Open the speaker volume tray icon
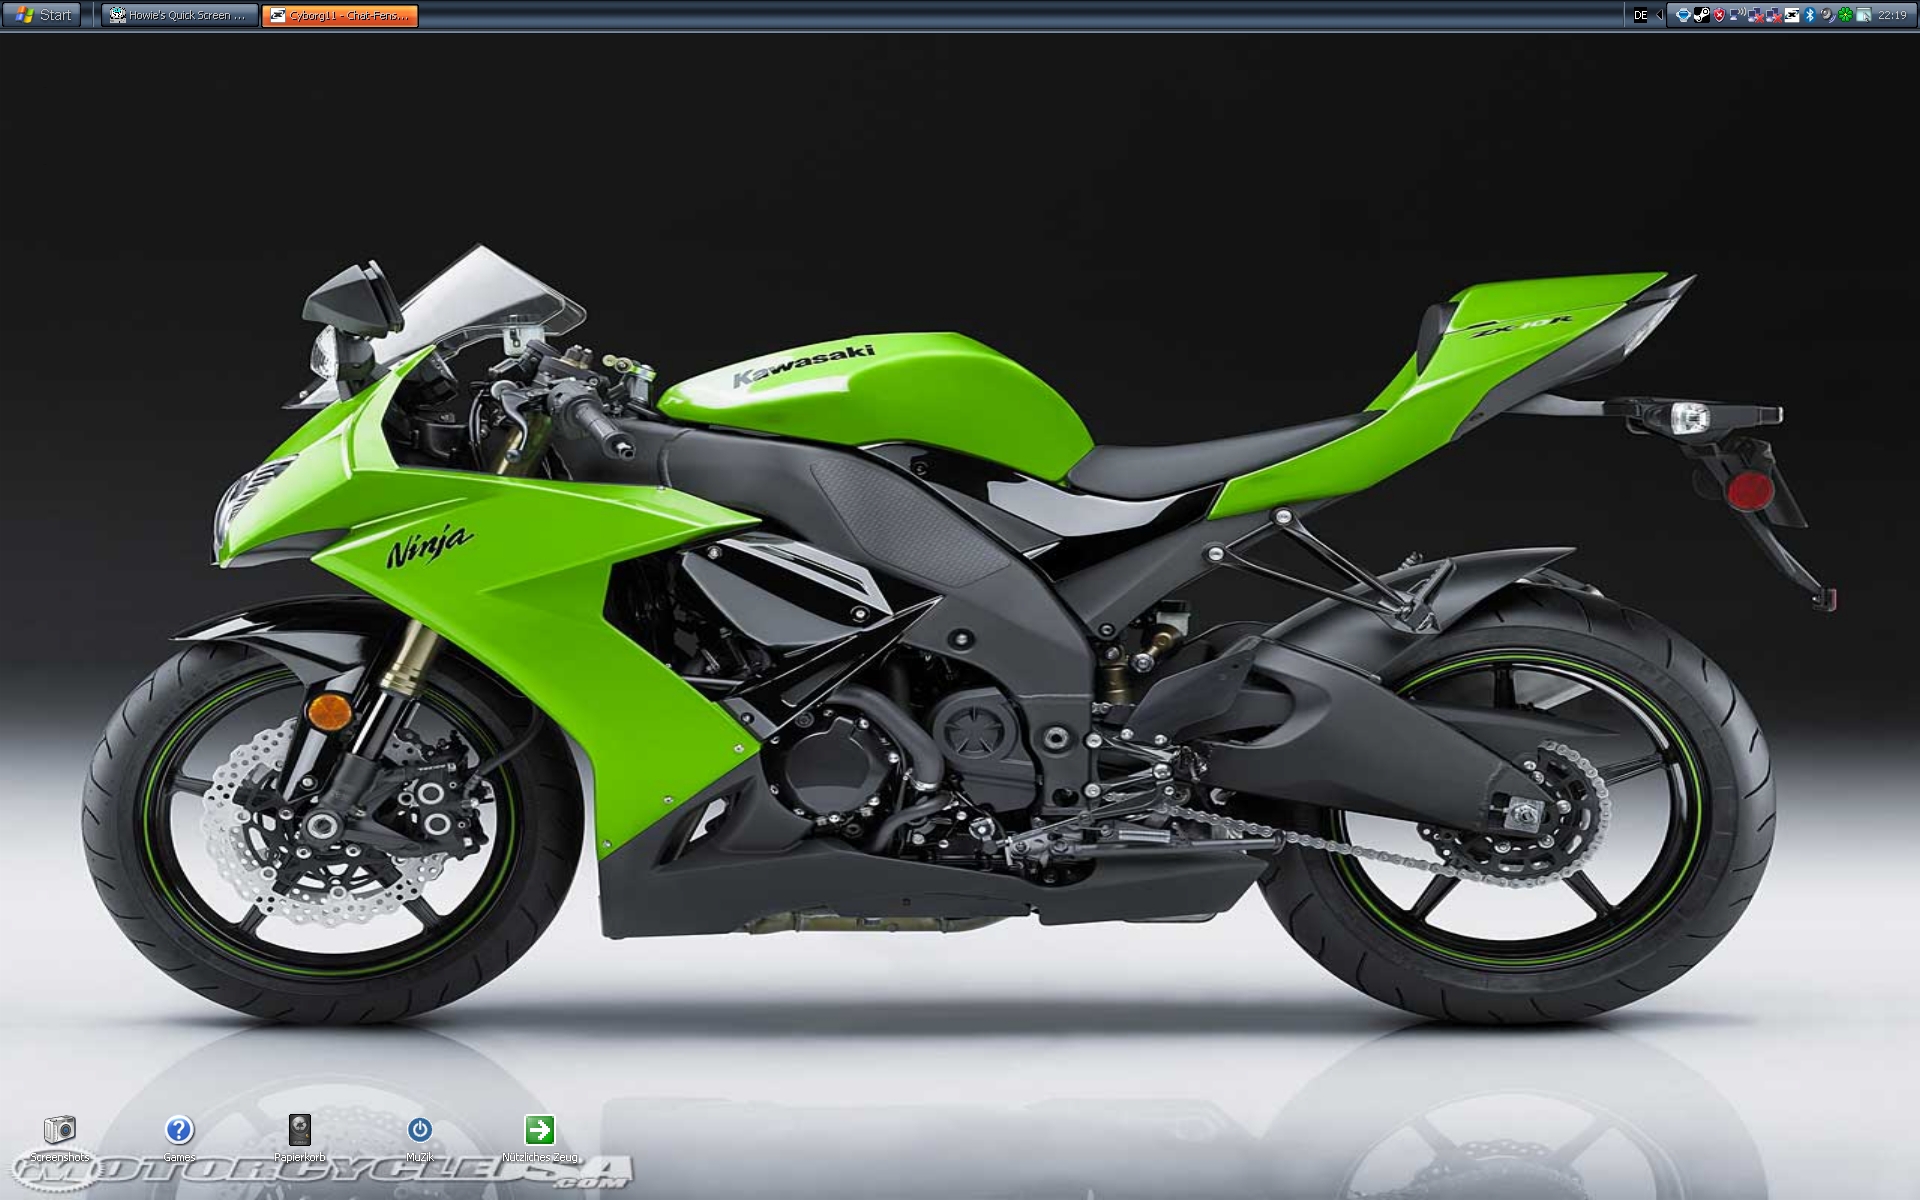Screen dimensions: 1920x1200 [x=1827, y=15]
